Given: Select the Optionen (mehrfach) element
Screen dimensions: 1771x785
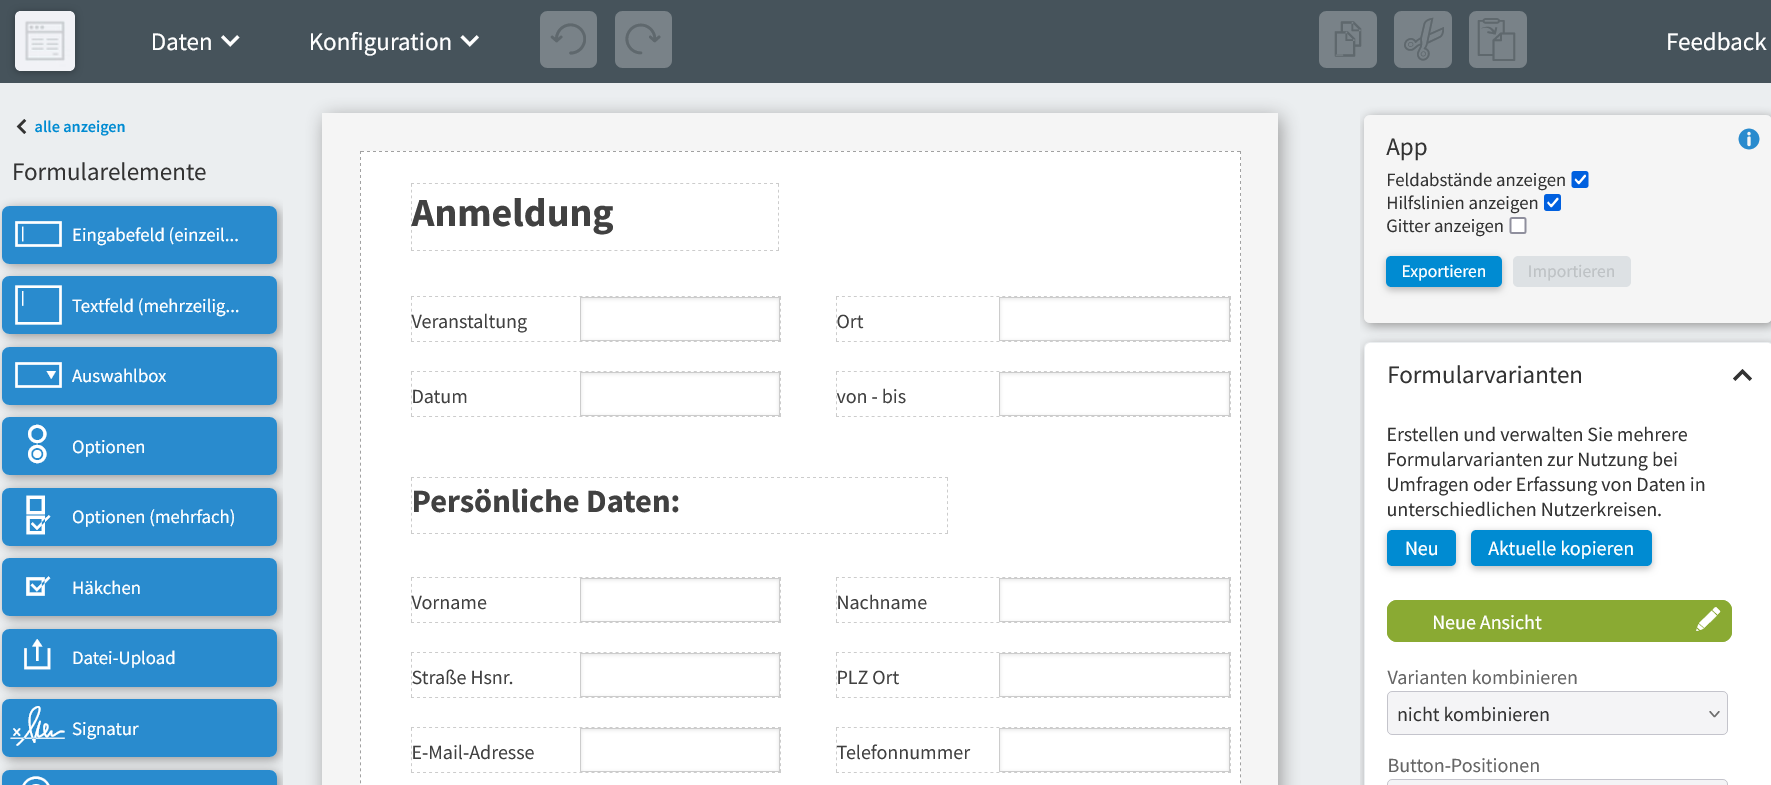Looking at the screenshot, I should [x=140, y=517].
